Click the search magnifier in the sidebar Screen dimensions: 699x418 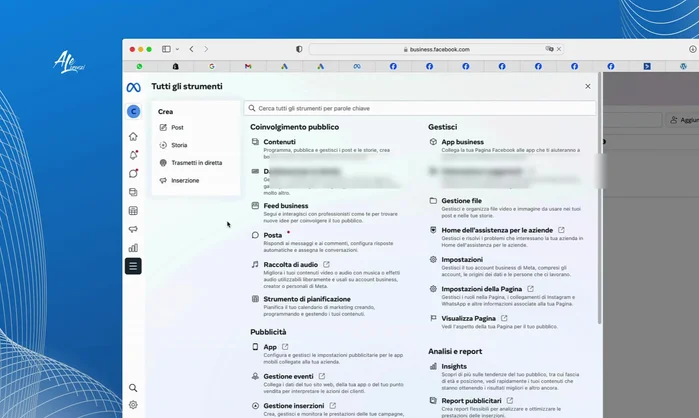tap(133, 388)
